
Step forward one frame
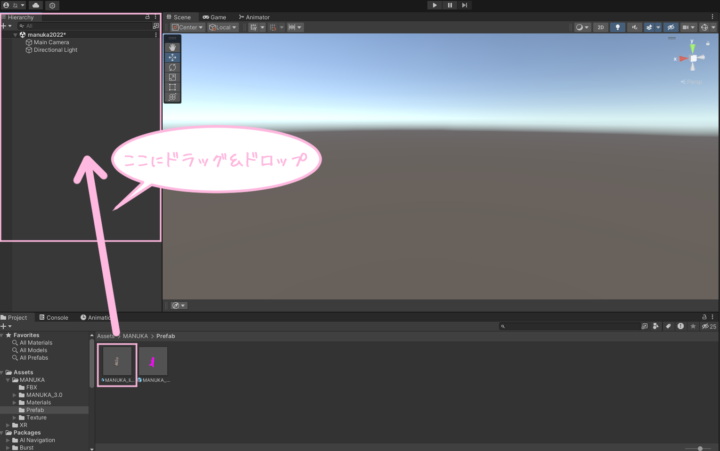[465, 5]
